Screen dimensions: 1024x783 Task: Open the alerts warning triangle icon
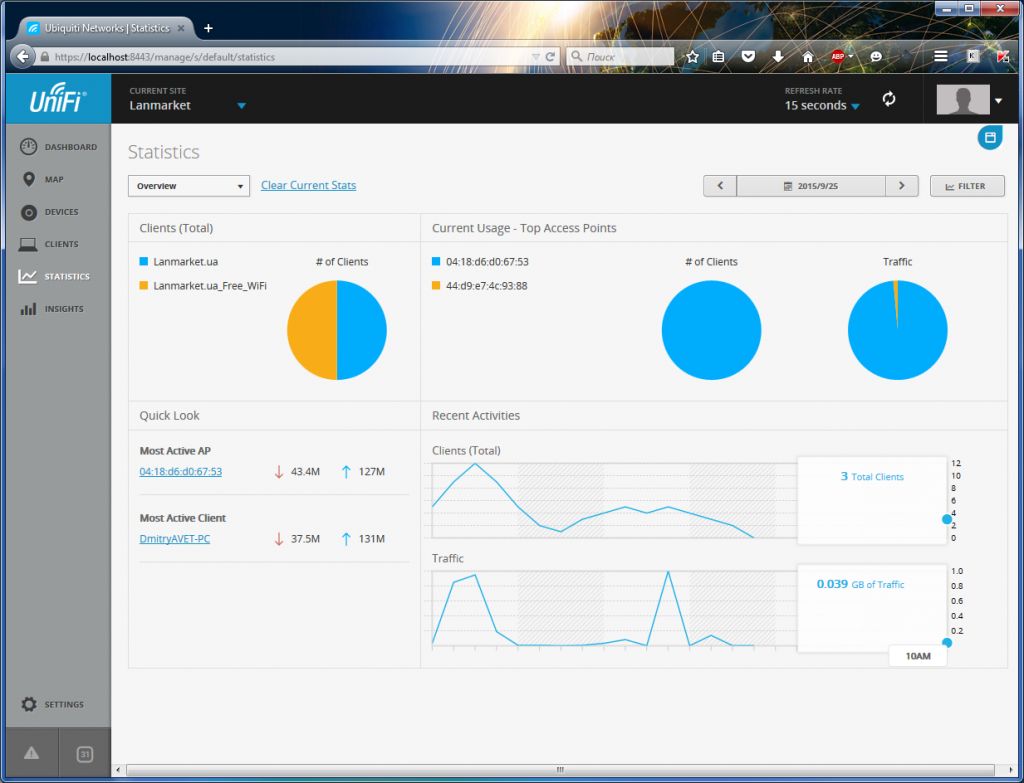click(x=31, y=754)
